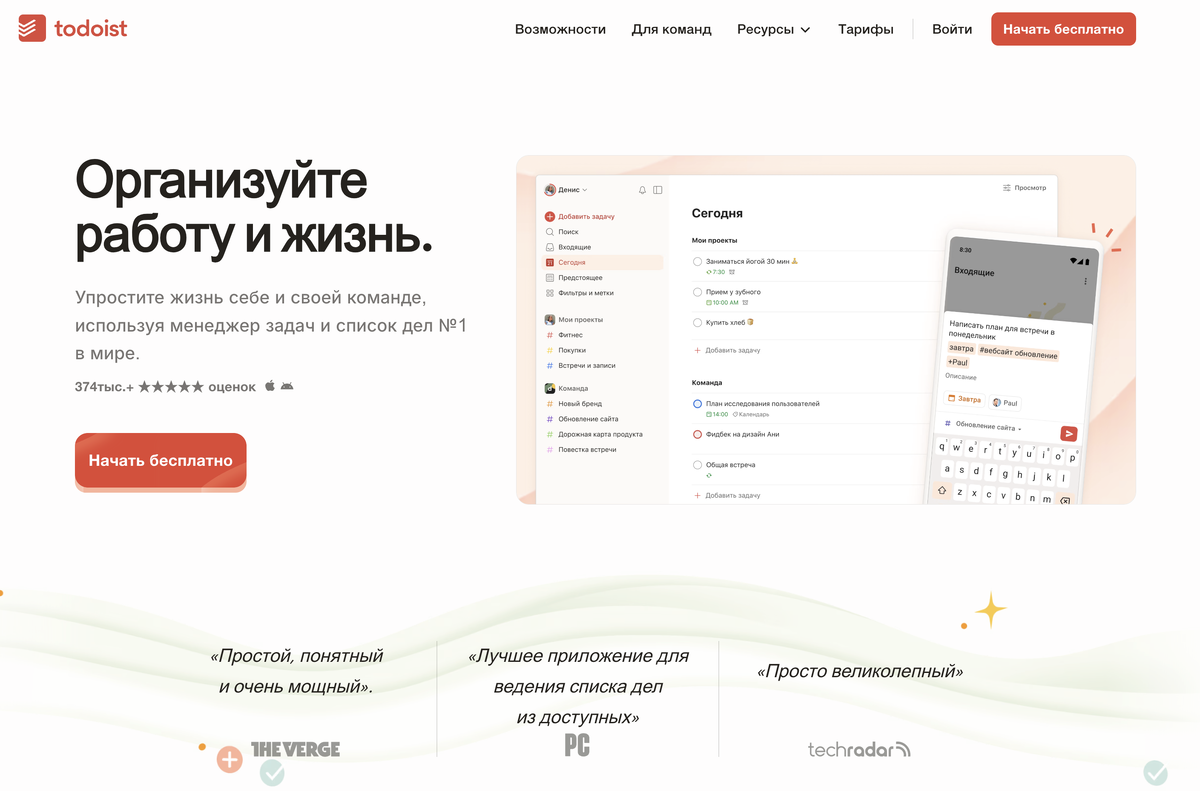
Task: Click hash icon of sidebar Обновление сайта
Action: (550, 419)
